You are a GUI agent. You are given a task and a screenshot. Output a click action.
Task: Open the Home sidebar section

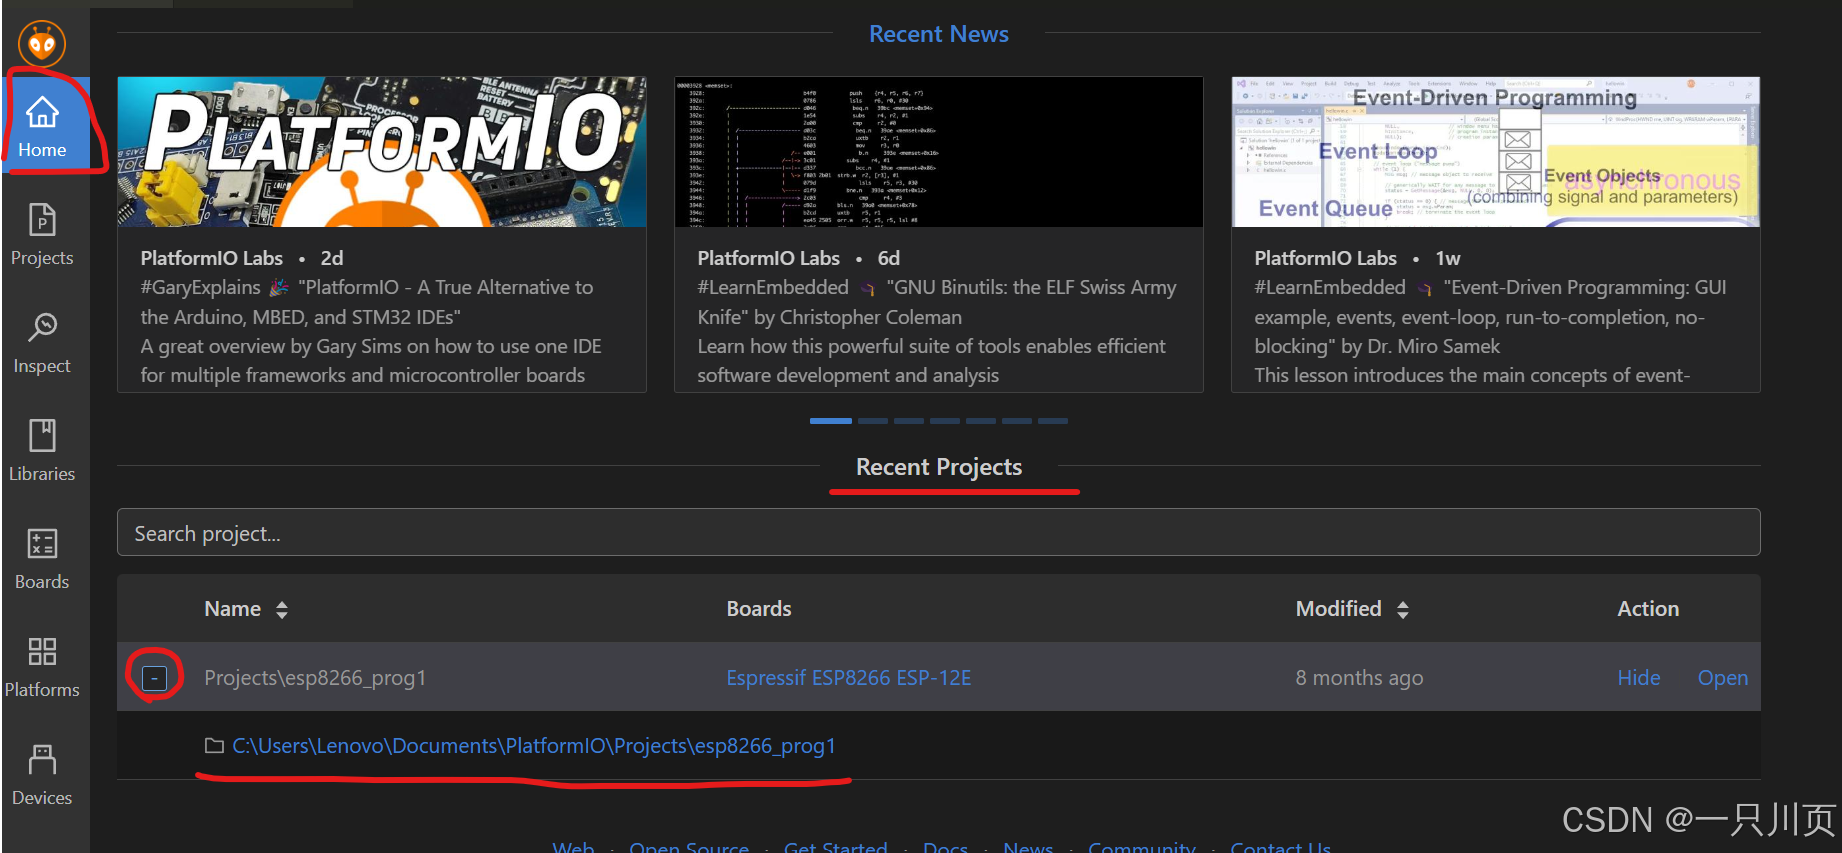(x=42, y=127)
